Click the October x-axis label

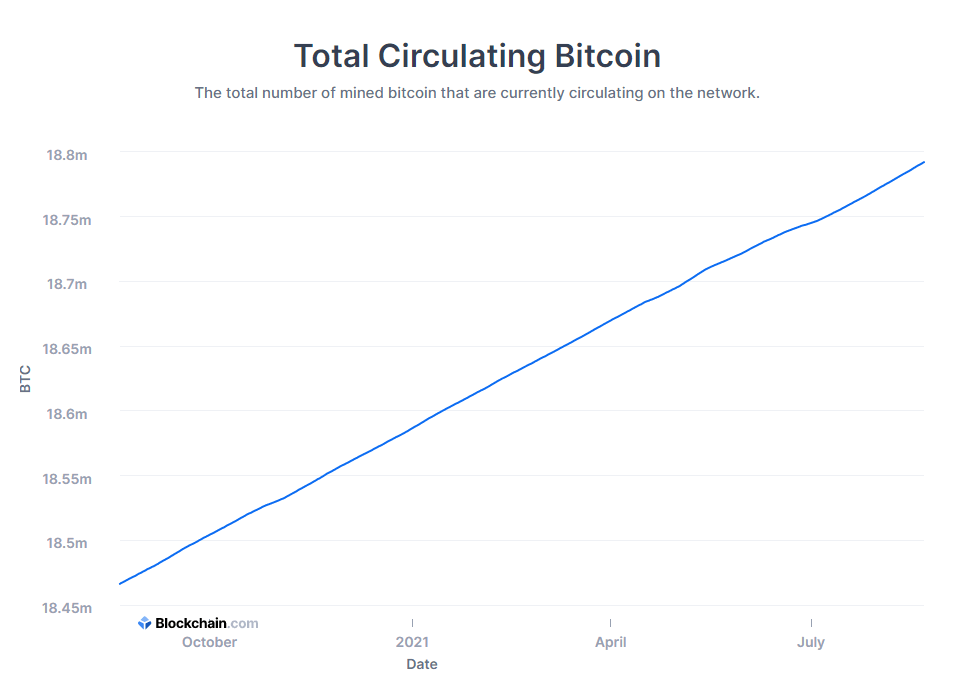[209, 642]
